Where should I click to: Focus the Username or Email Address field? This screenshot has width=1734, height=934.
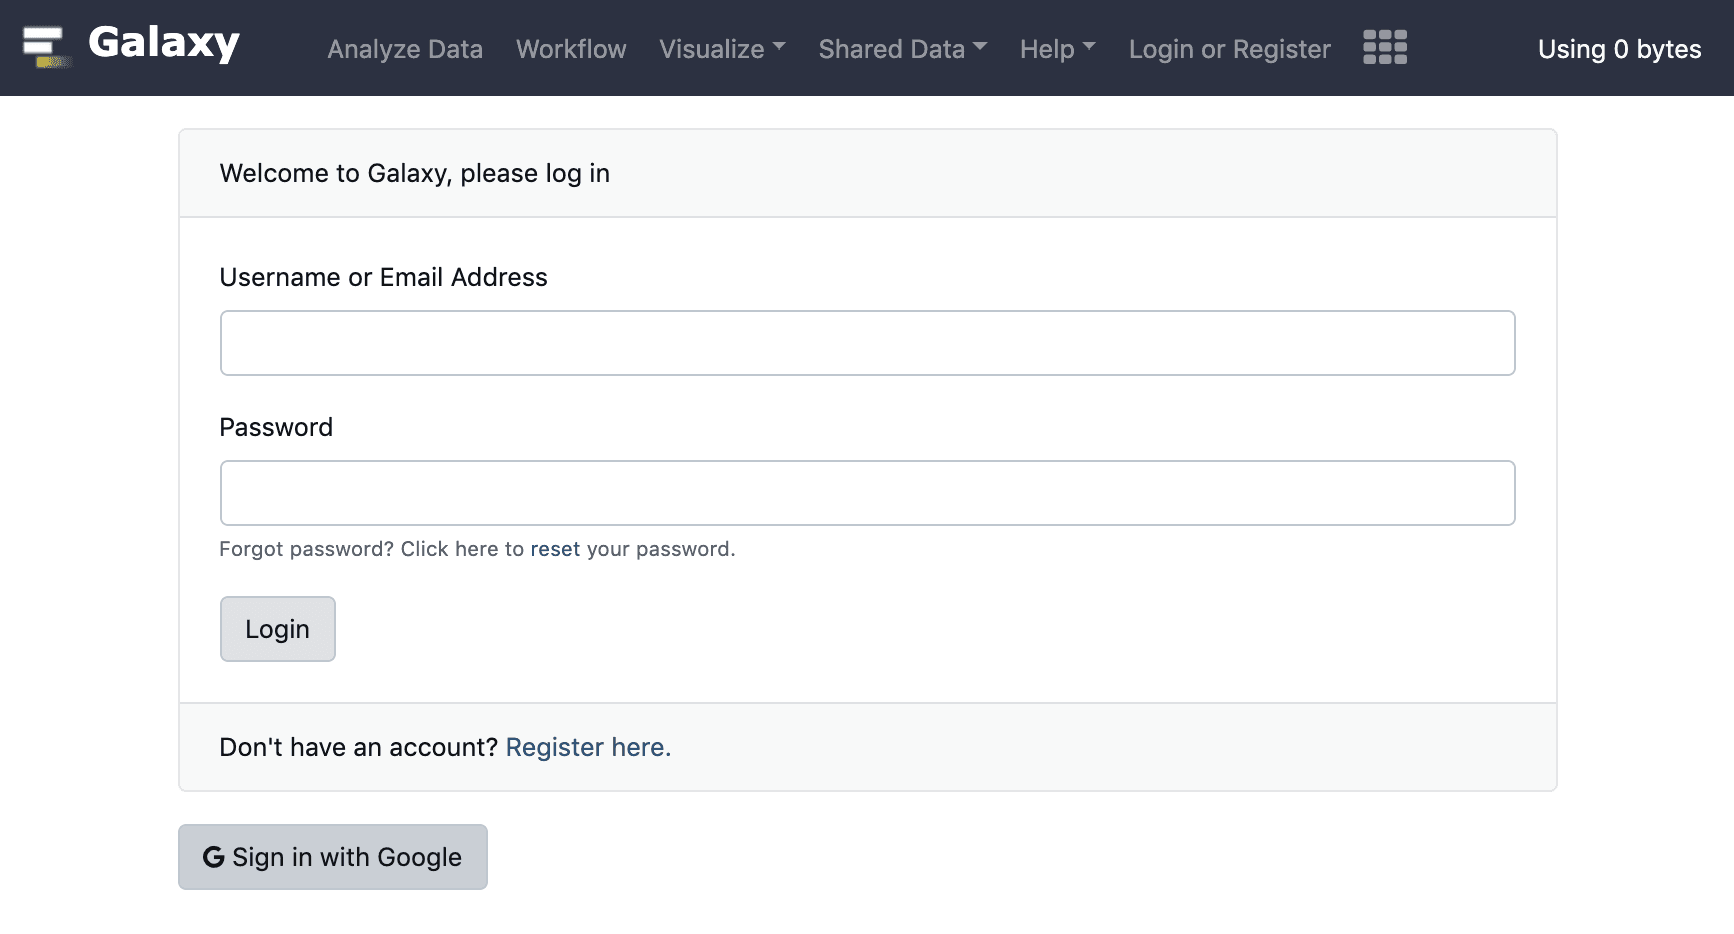867,343
